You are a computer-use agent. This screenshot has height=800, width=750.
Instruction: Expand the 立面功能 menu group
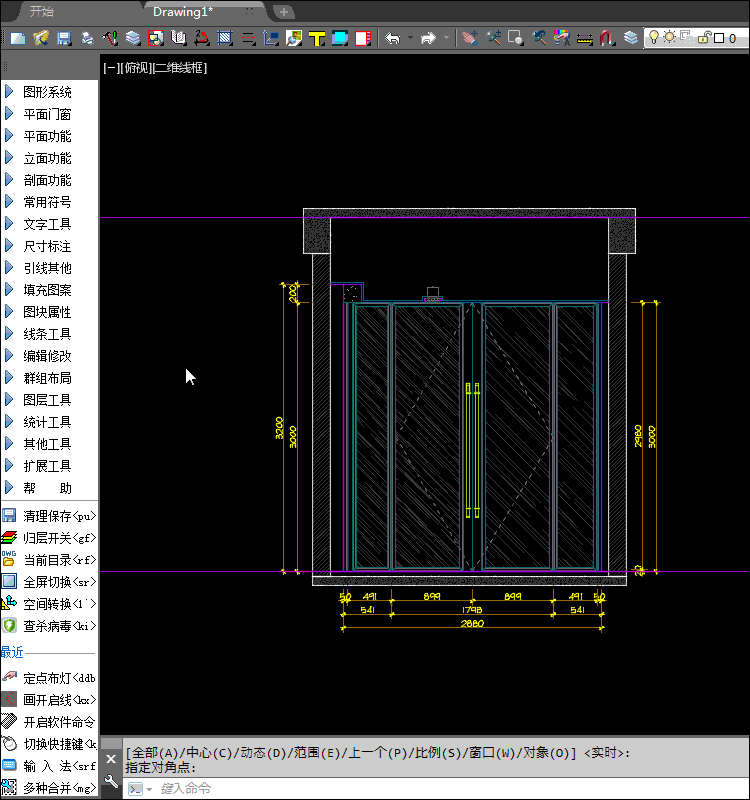pyautogui.click(x=49, y=158)
